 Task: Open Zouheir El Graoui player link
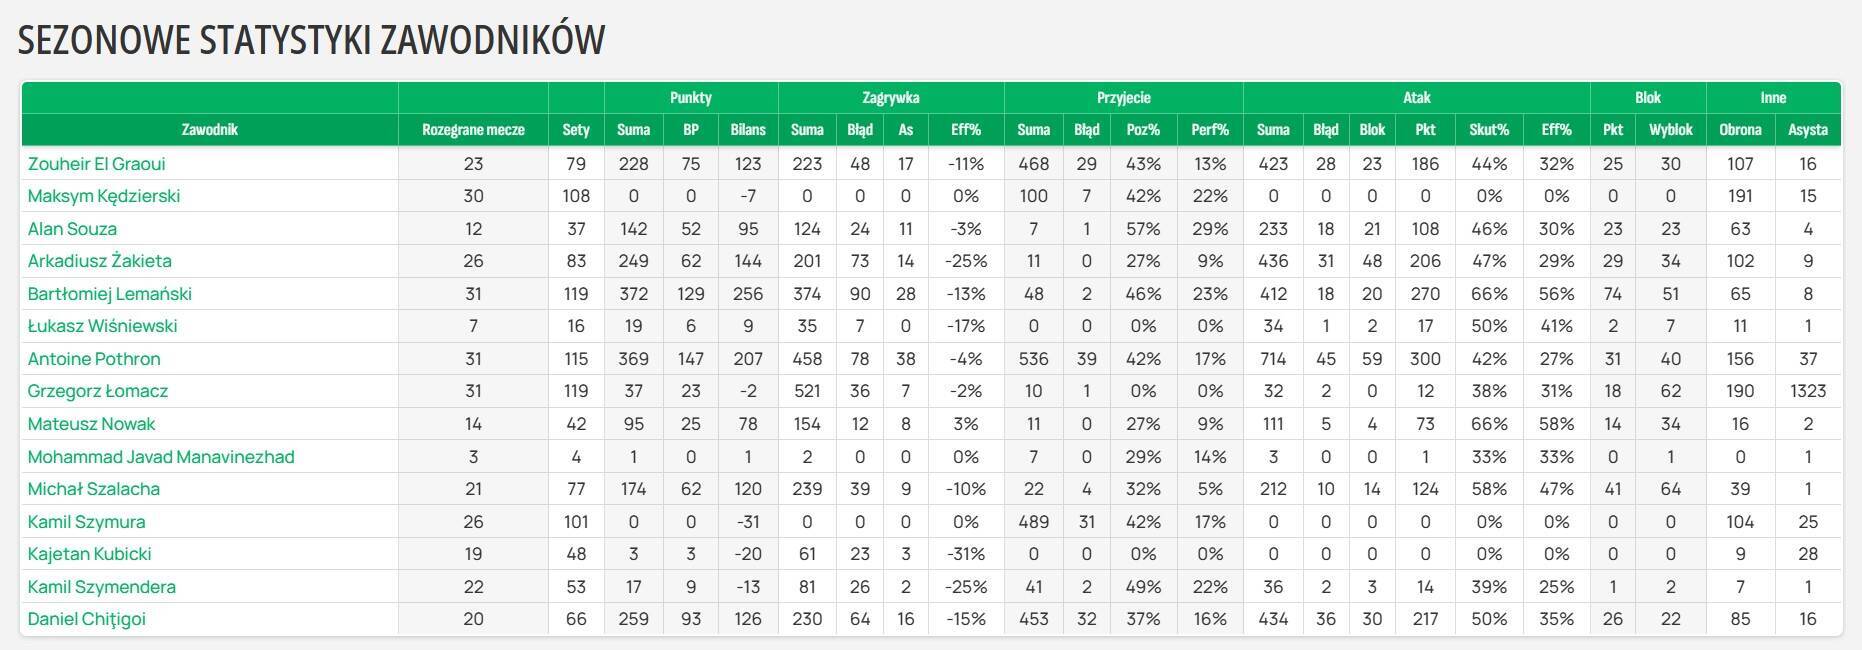tap(96, 164)
